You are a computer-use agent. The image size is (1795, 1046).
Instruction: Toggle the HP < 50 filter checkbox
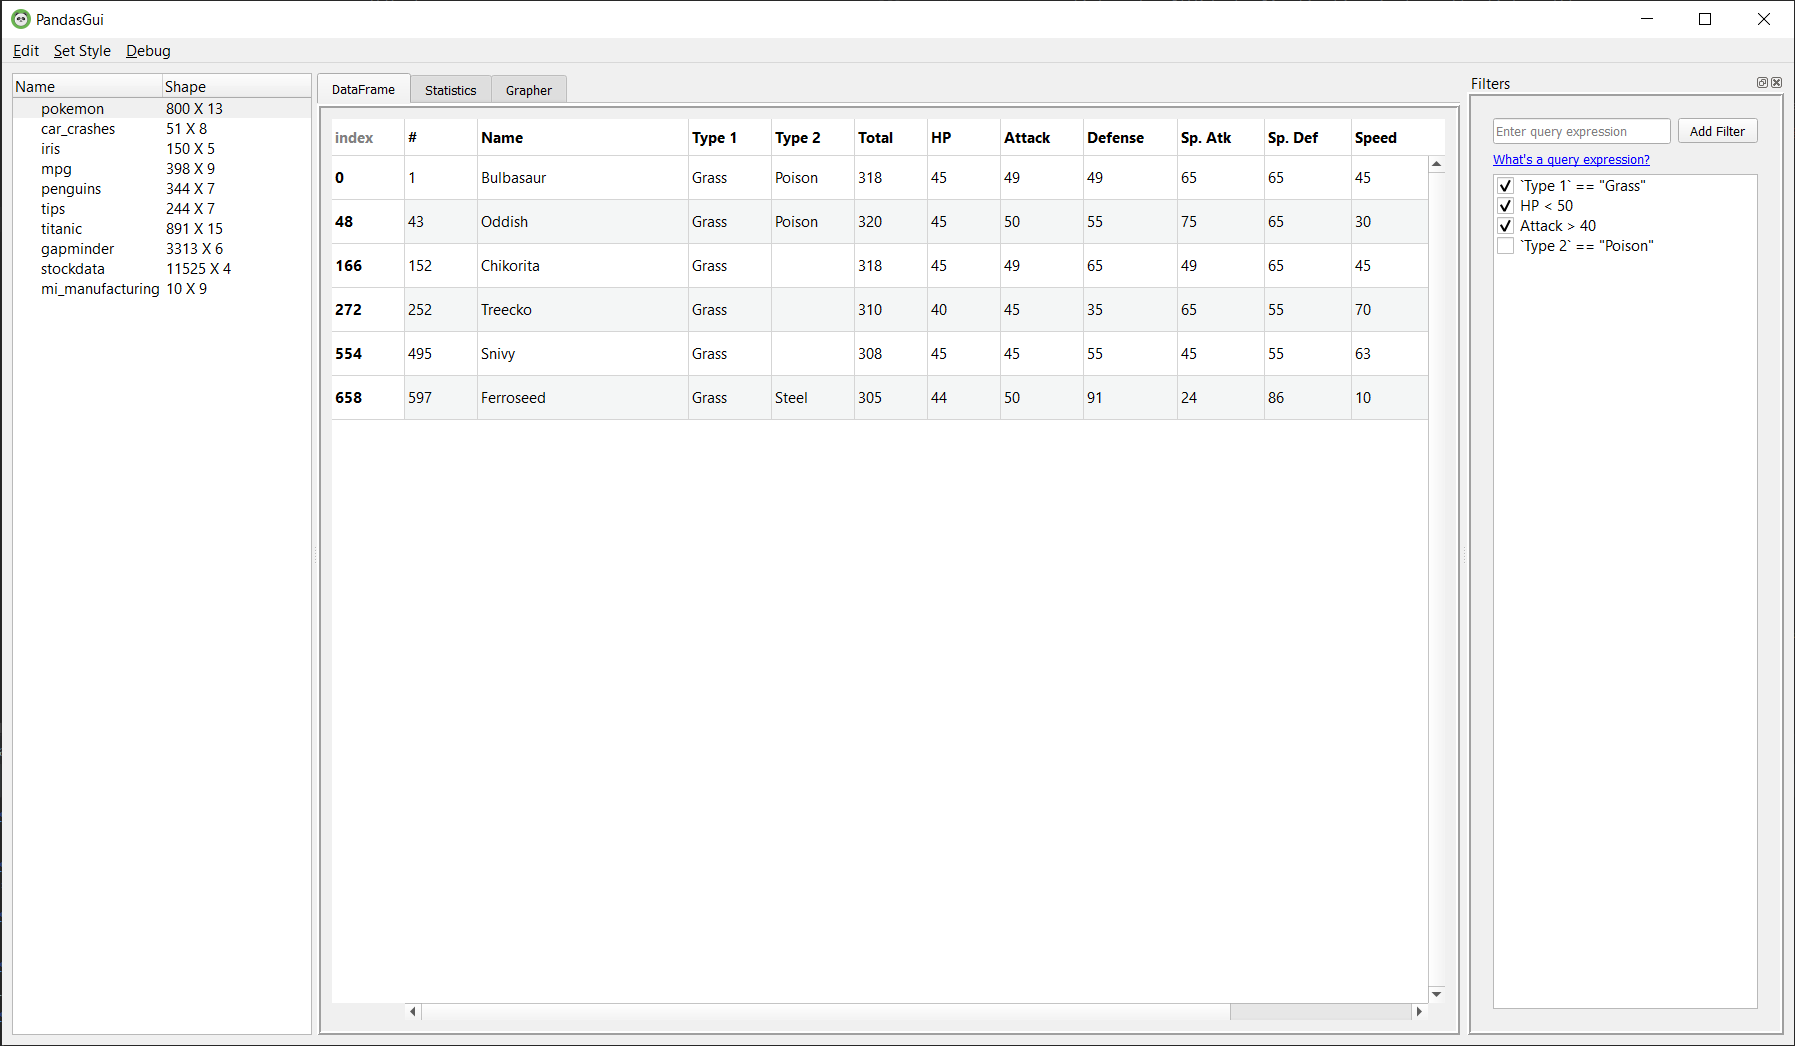[x=1505, y=206]
